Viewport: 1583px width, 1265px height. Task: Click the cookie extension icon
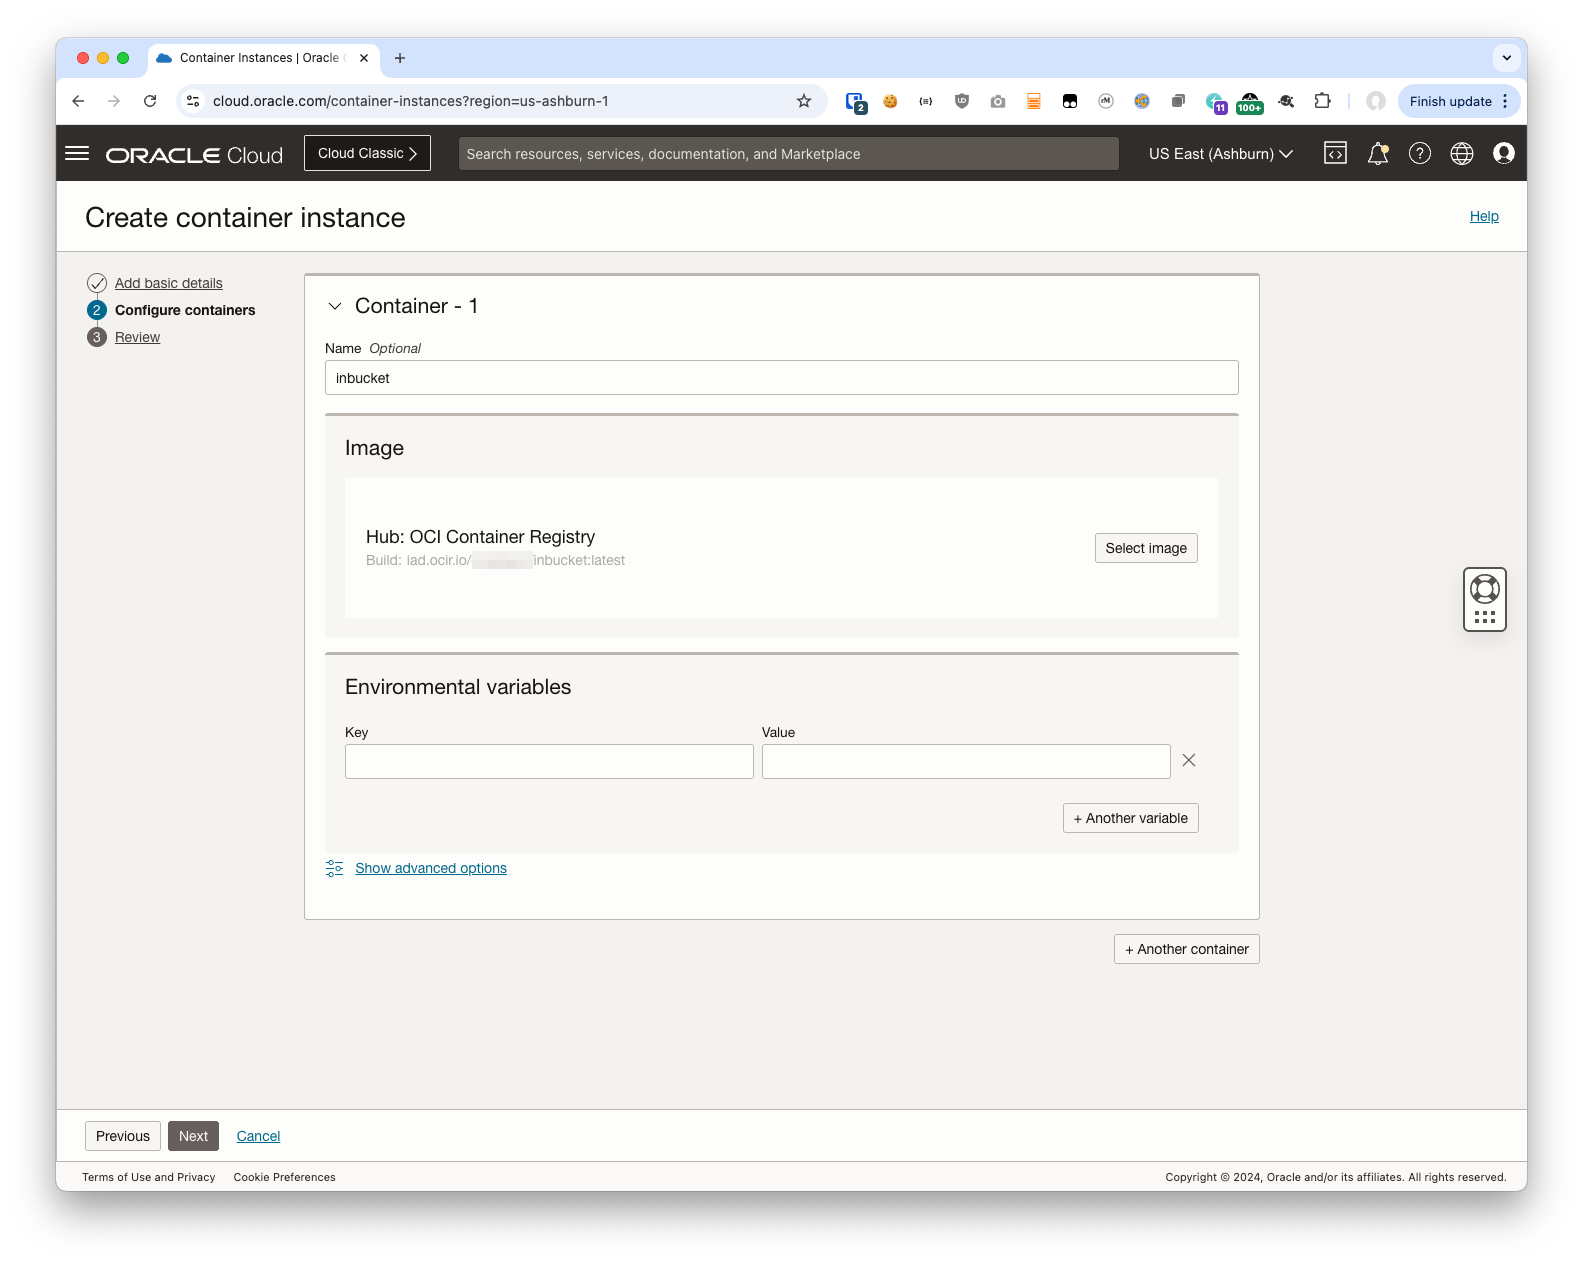pyautogui.click(x=890, y=101)
